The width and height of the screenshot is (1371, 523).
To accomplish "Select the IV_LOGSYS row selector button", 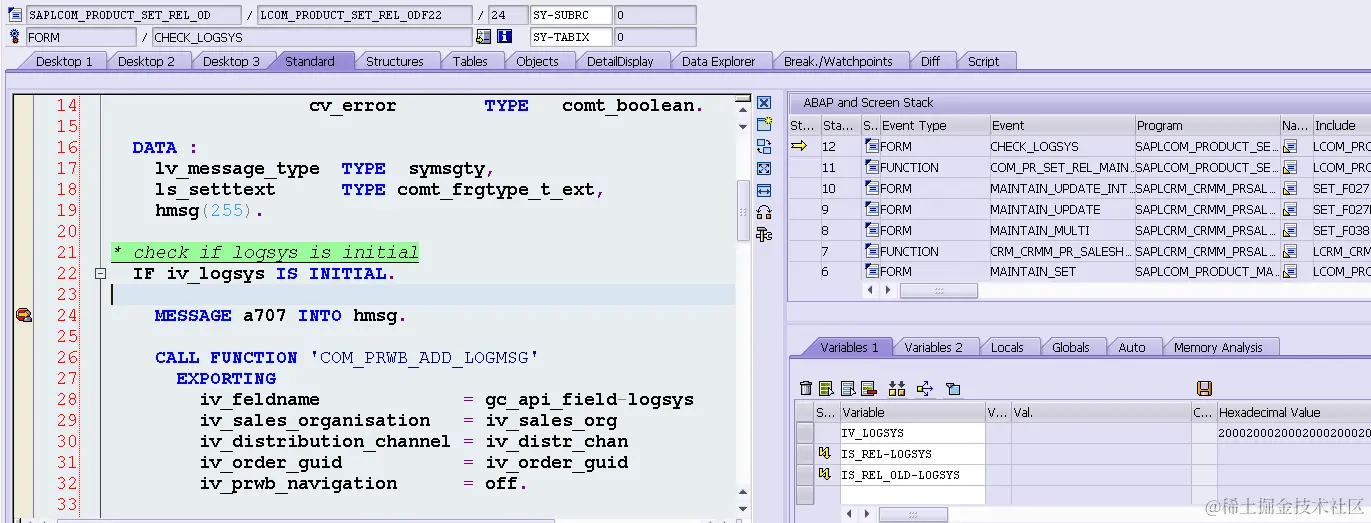I will click(804, 433).
